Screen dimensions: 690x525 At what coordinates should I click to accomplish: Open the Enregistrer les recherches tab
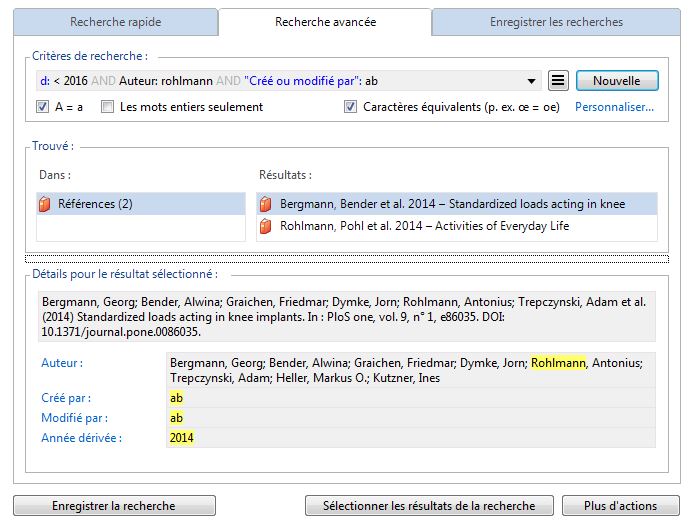[x=556, y=22]
